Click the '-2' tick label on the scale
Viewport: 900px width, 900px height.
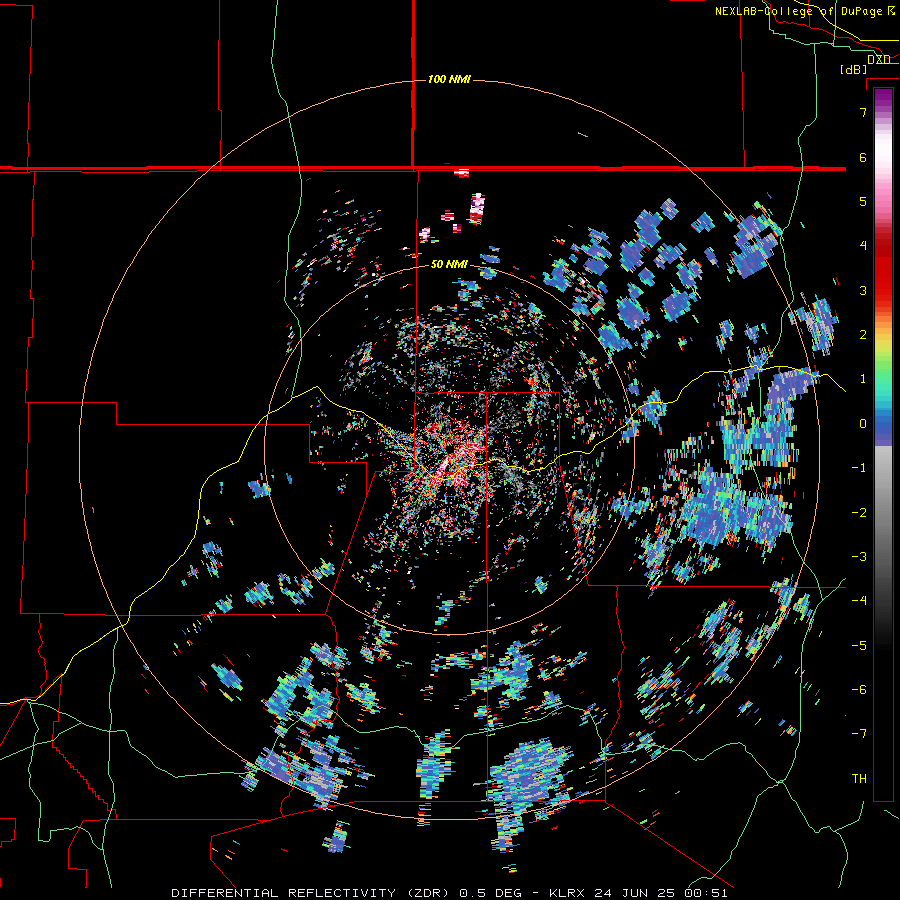coord(859,513)
